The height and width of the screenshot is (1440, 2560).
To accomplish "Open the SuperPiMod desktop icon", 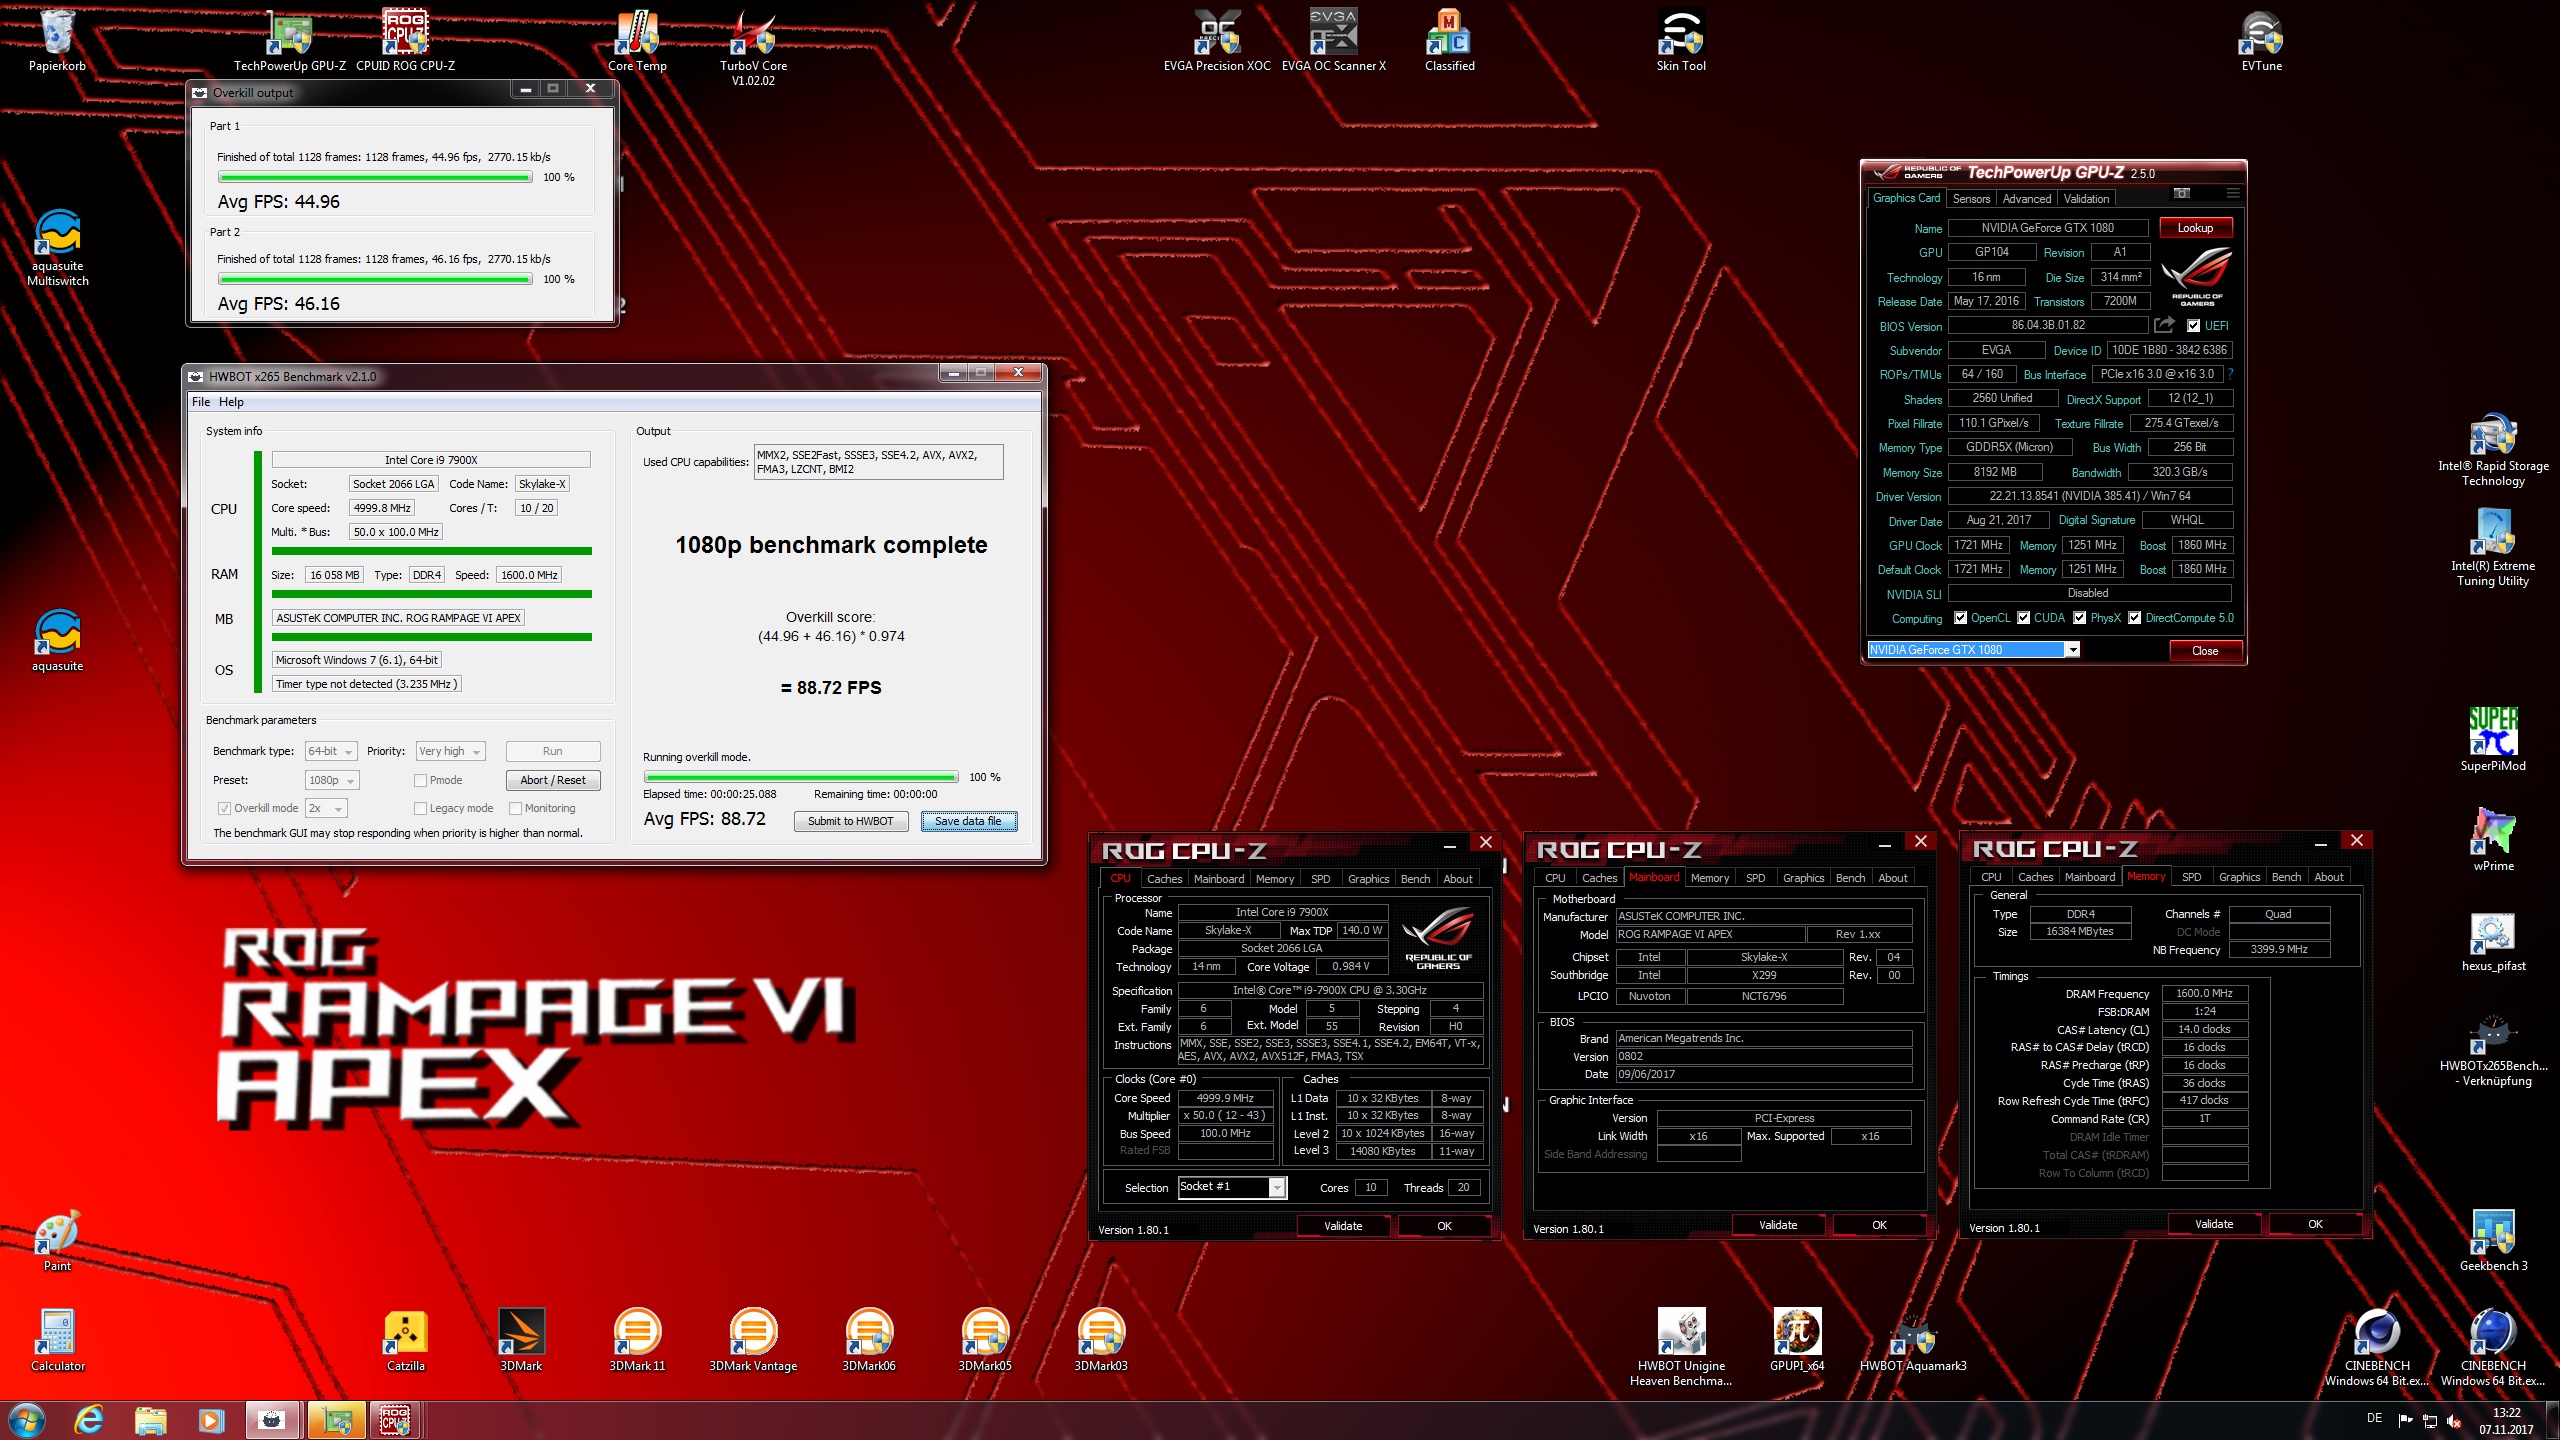I will 2493,740.
